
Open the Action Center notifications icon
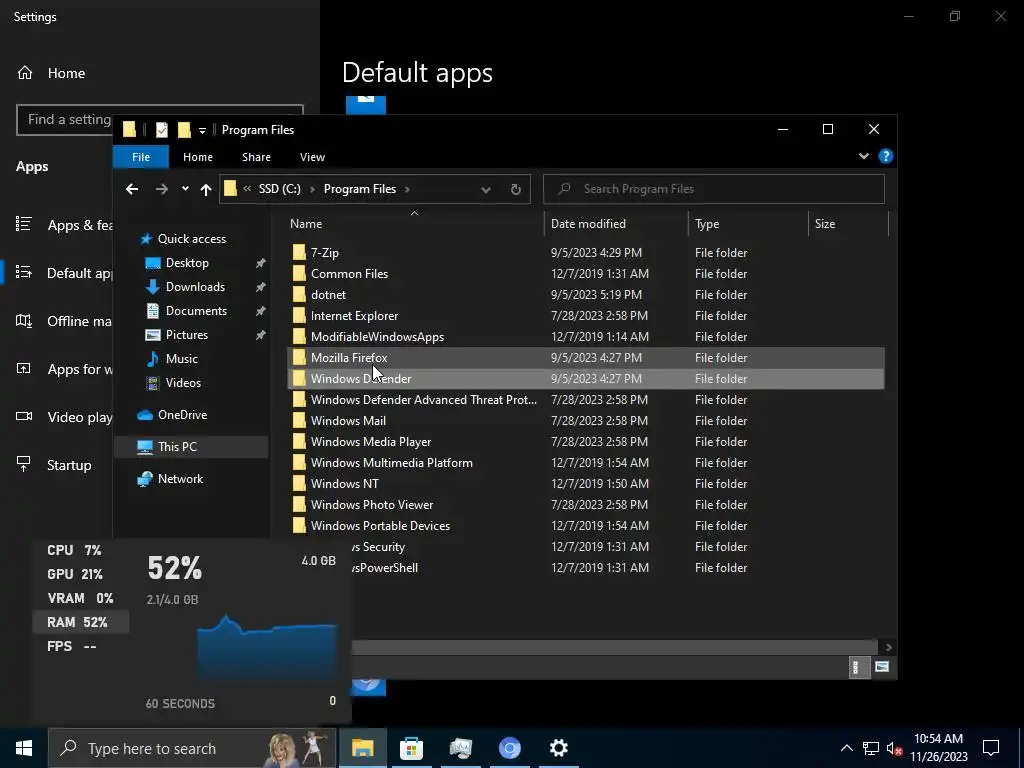click(991, 748)
